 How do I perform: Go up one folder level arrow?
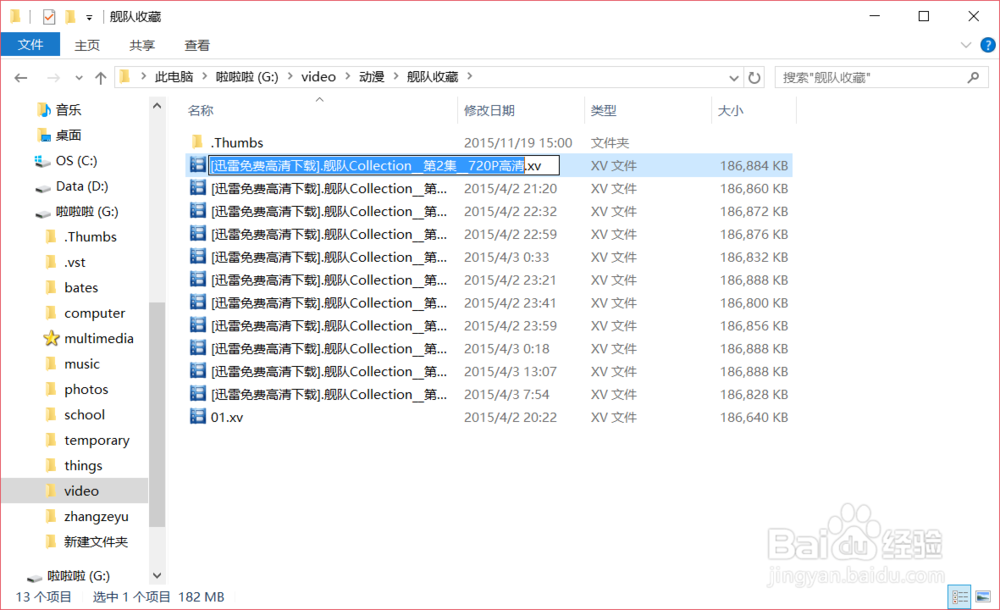(x=100, y=78)
